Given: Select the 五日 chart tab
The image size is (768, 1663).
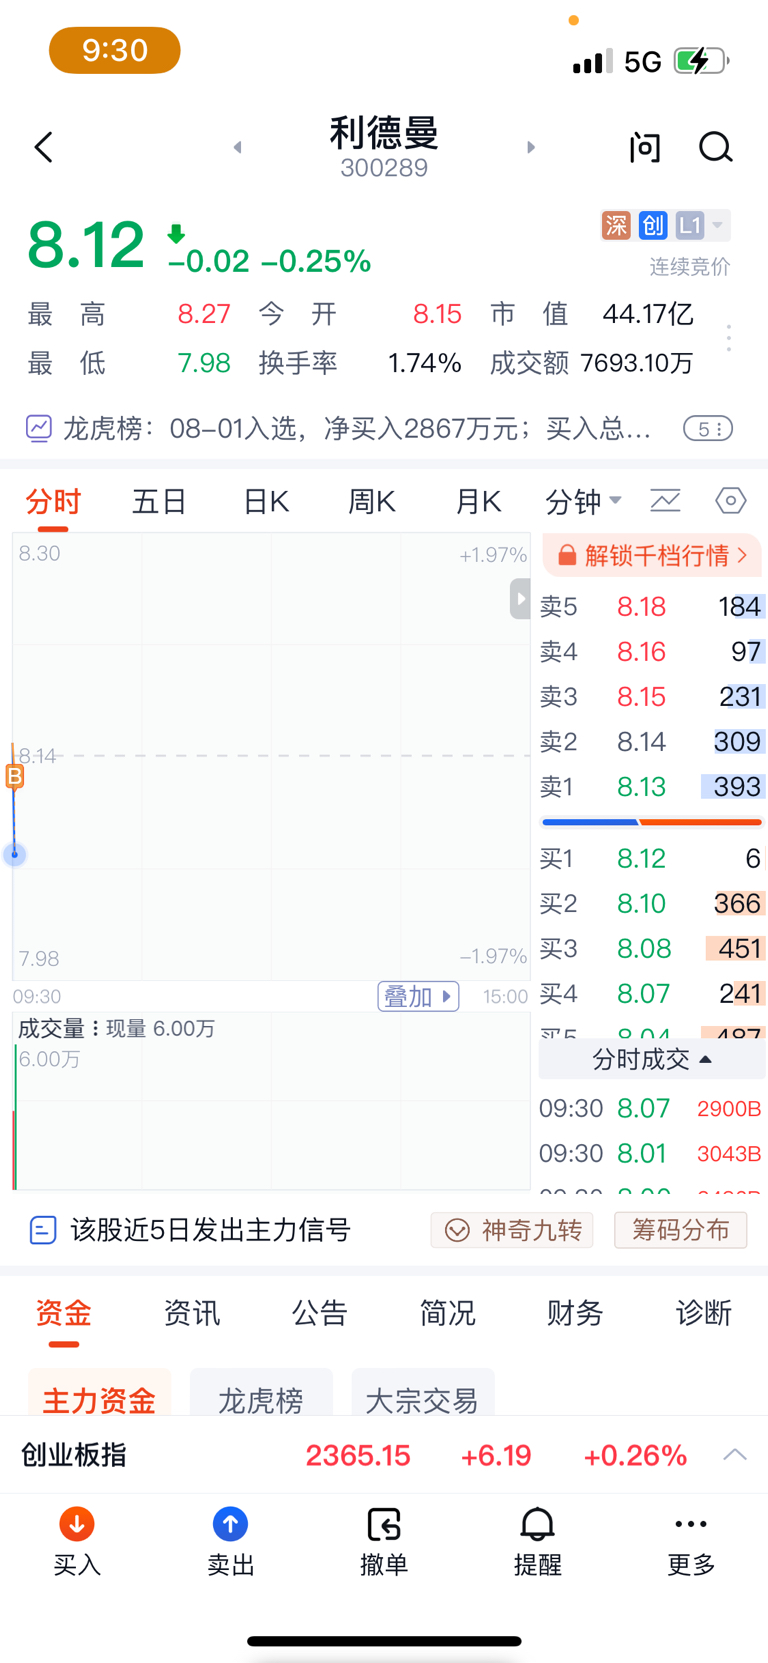Looking at the screenshot, I should point(160,501).
